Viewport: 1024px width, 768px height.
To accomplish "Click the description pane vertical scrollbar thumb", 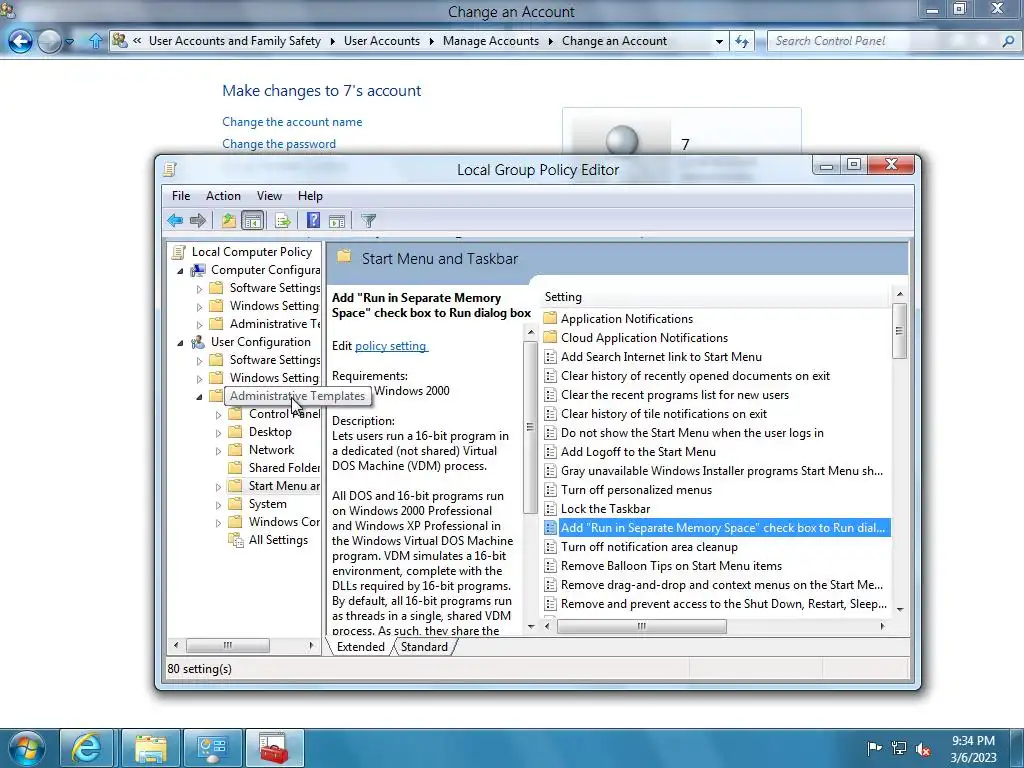I will [530, 428].
